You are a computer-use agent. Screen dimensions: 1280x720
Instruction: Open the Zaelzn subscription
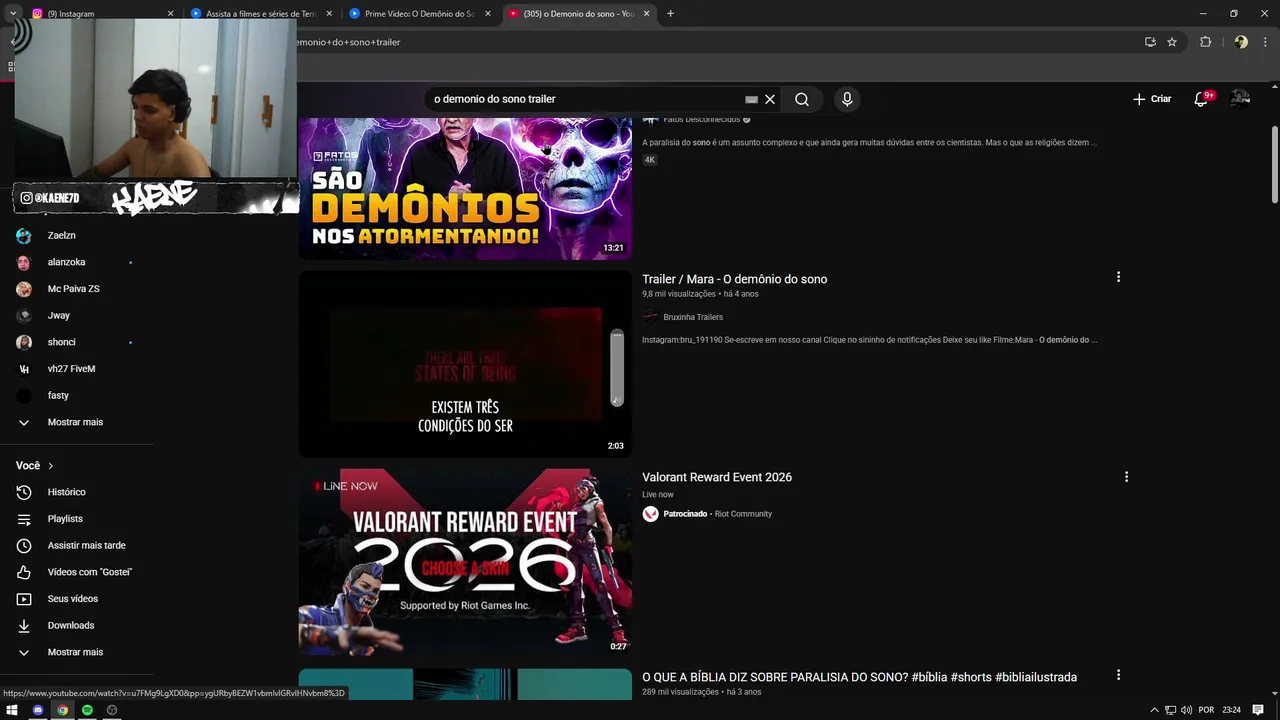[62, 235]
